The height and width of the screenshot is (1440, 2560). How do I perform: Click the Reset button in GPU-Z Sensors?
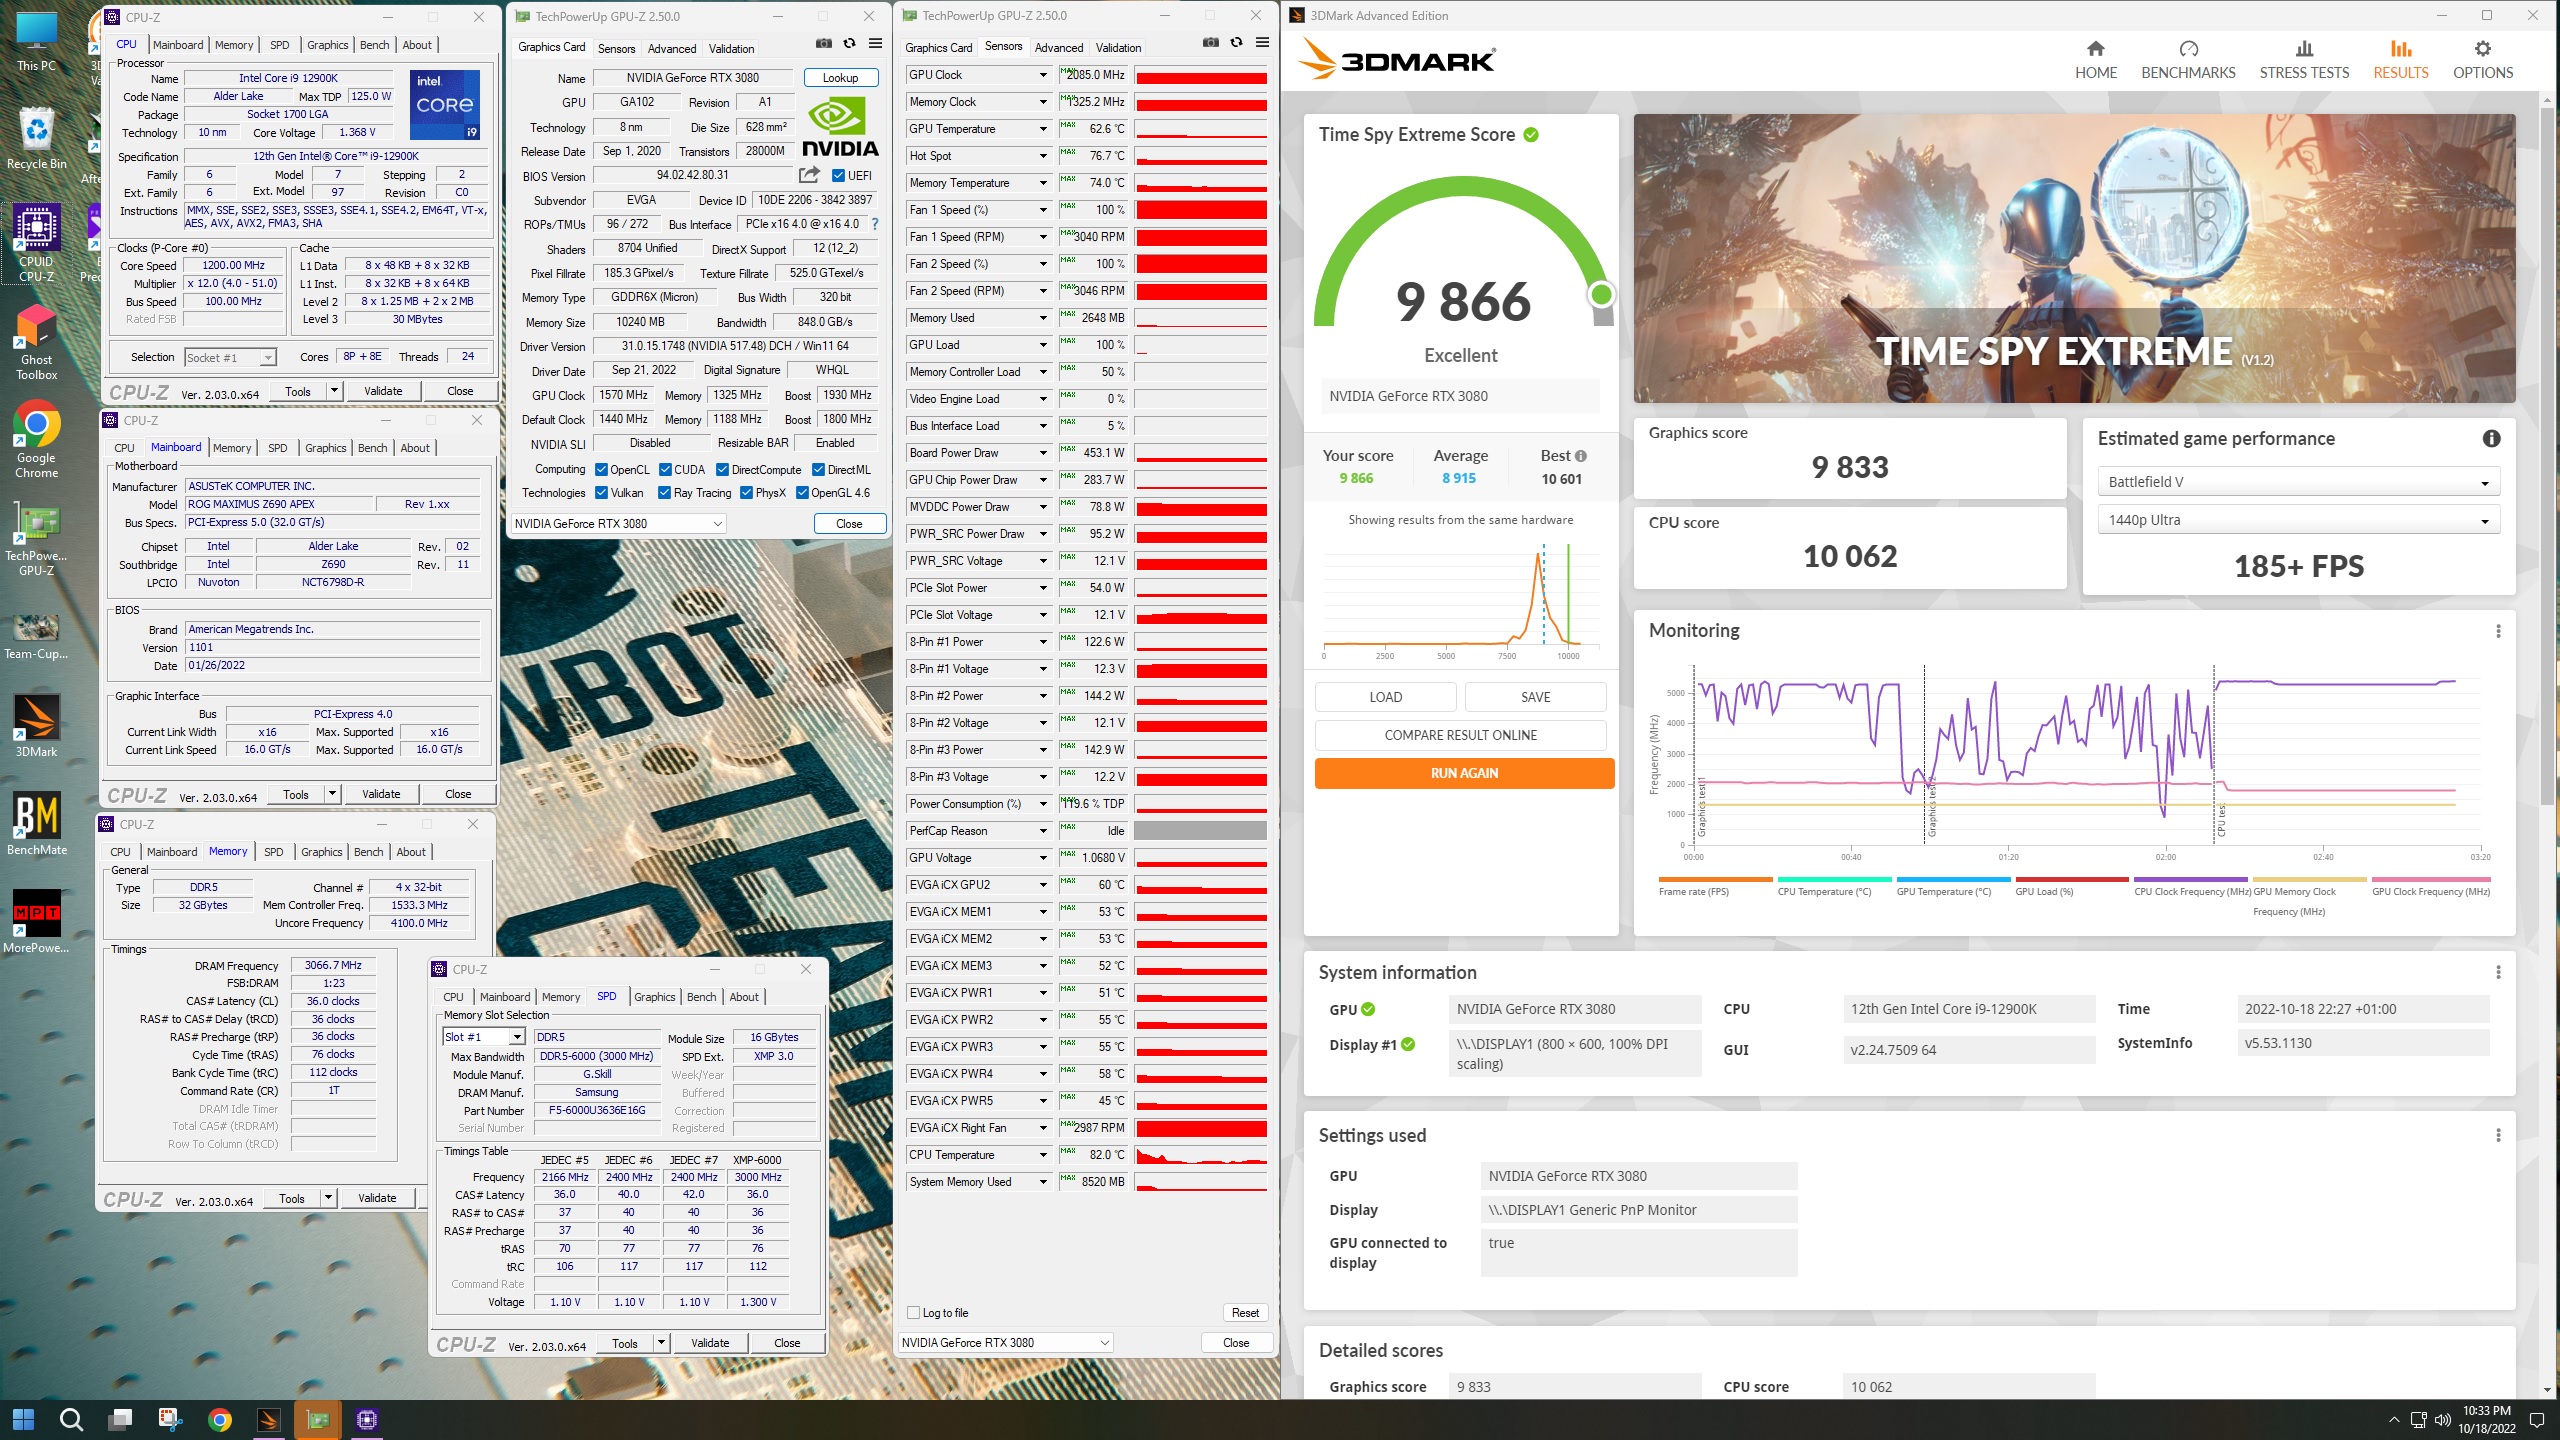(1245, 1313)
